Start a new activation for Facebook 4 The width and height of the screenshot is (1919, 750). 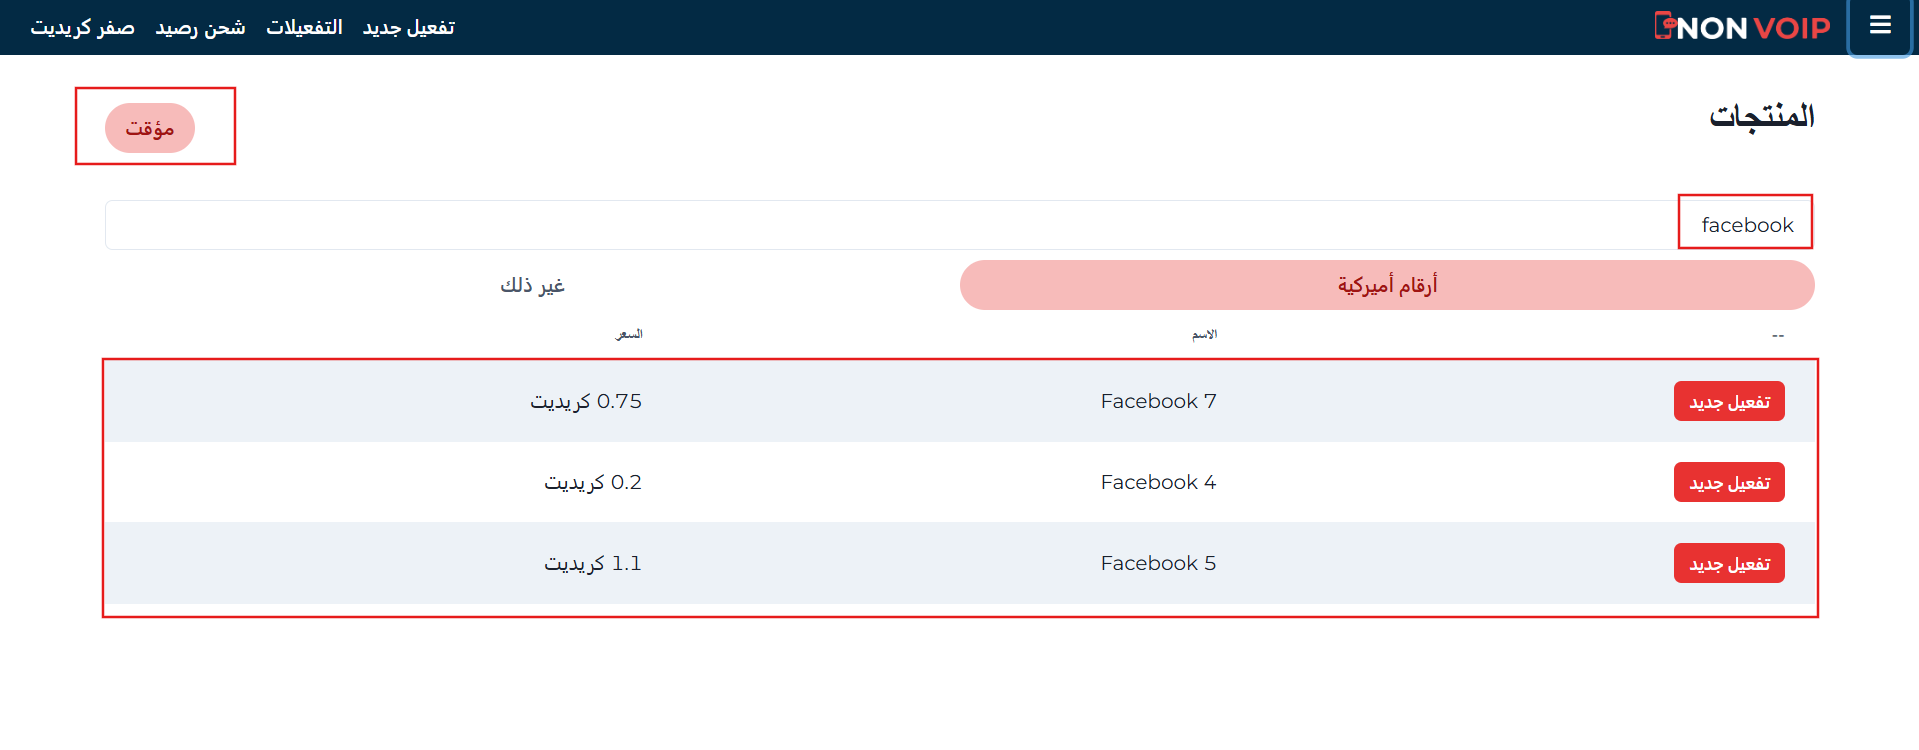click(1728, 482)
